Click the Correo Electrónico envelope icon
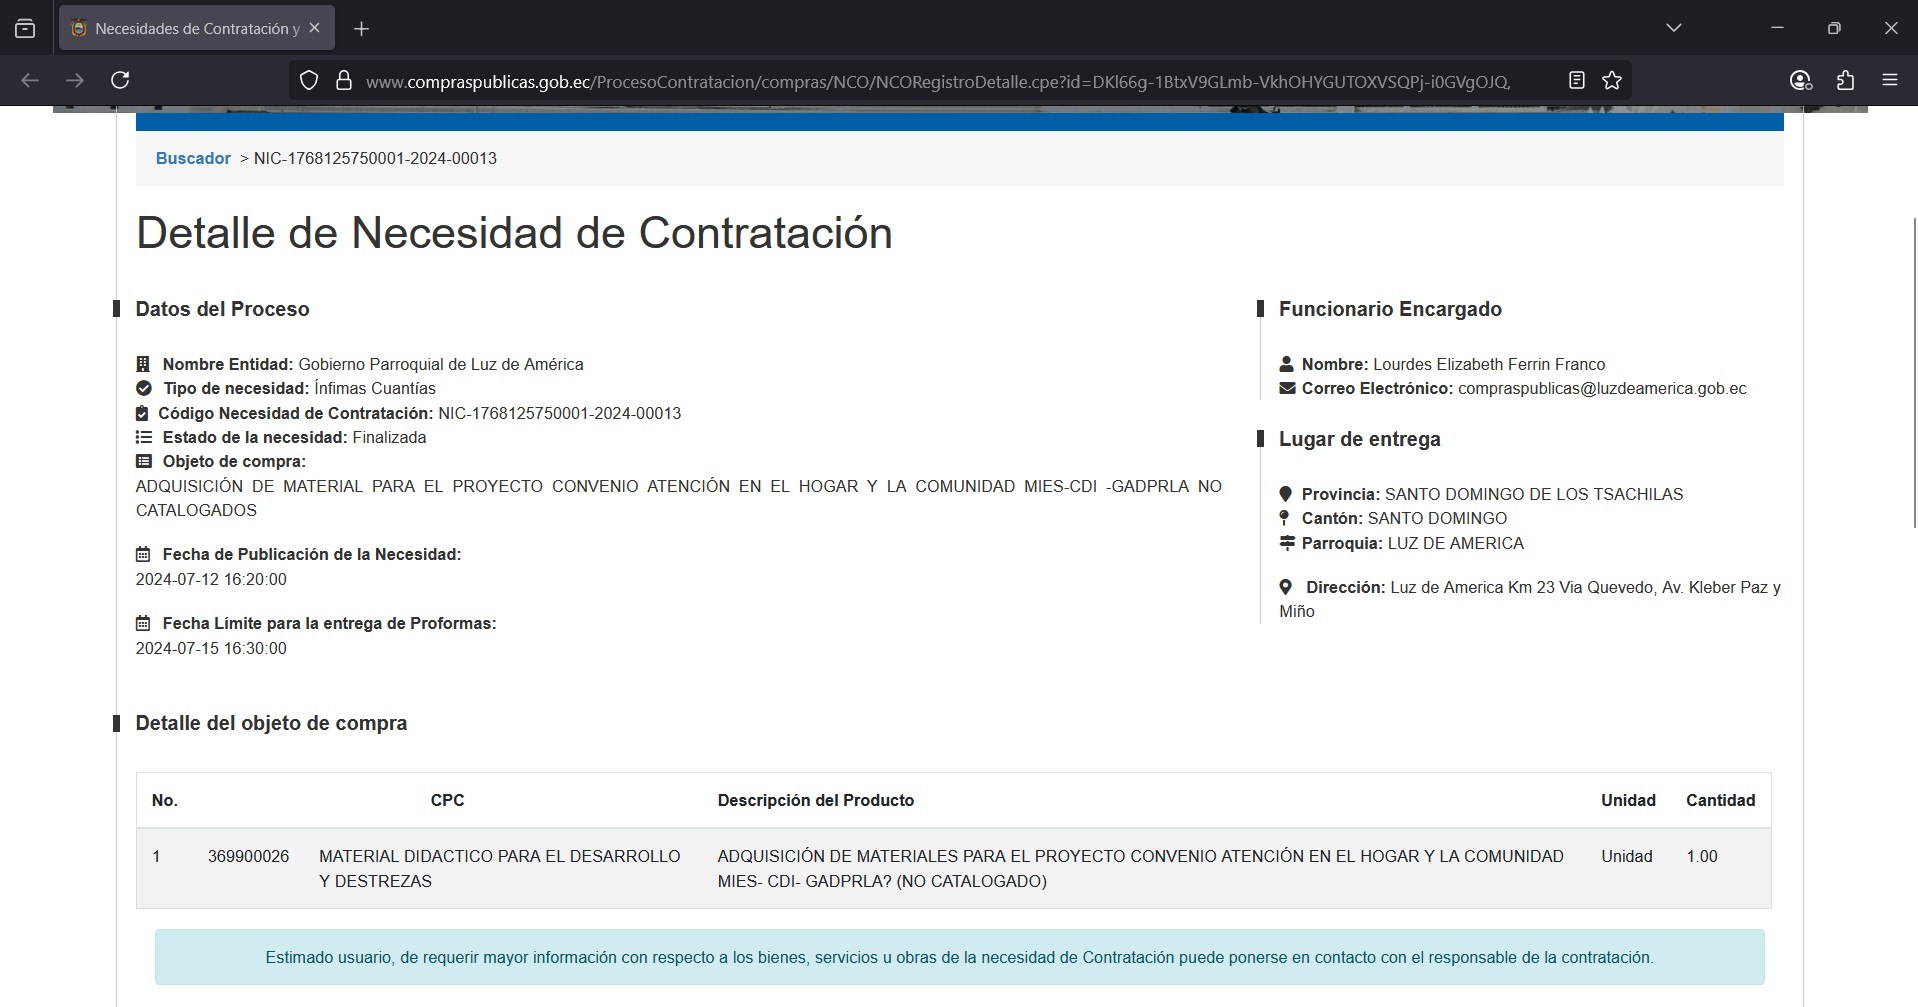 1287,388
